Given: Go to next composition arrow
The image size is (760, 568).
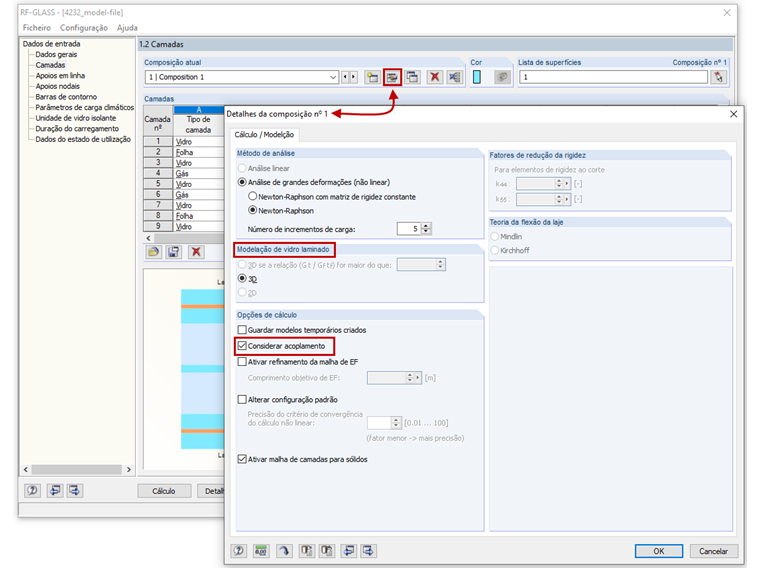Looking at the screenshot, I should pos(353,77).
